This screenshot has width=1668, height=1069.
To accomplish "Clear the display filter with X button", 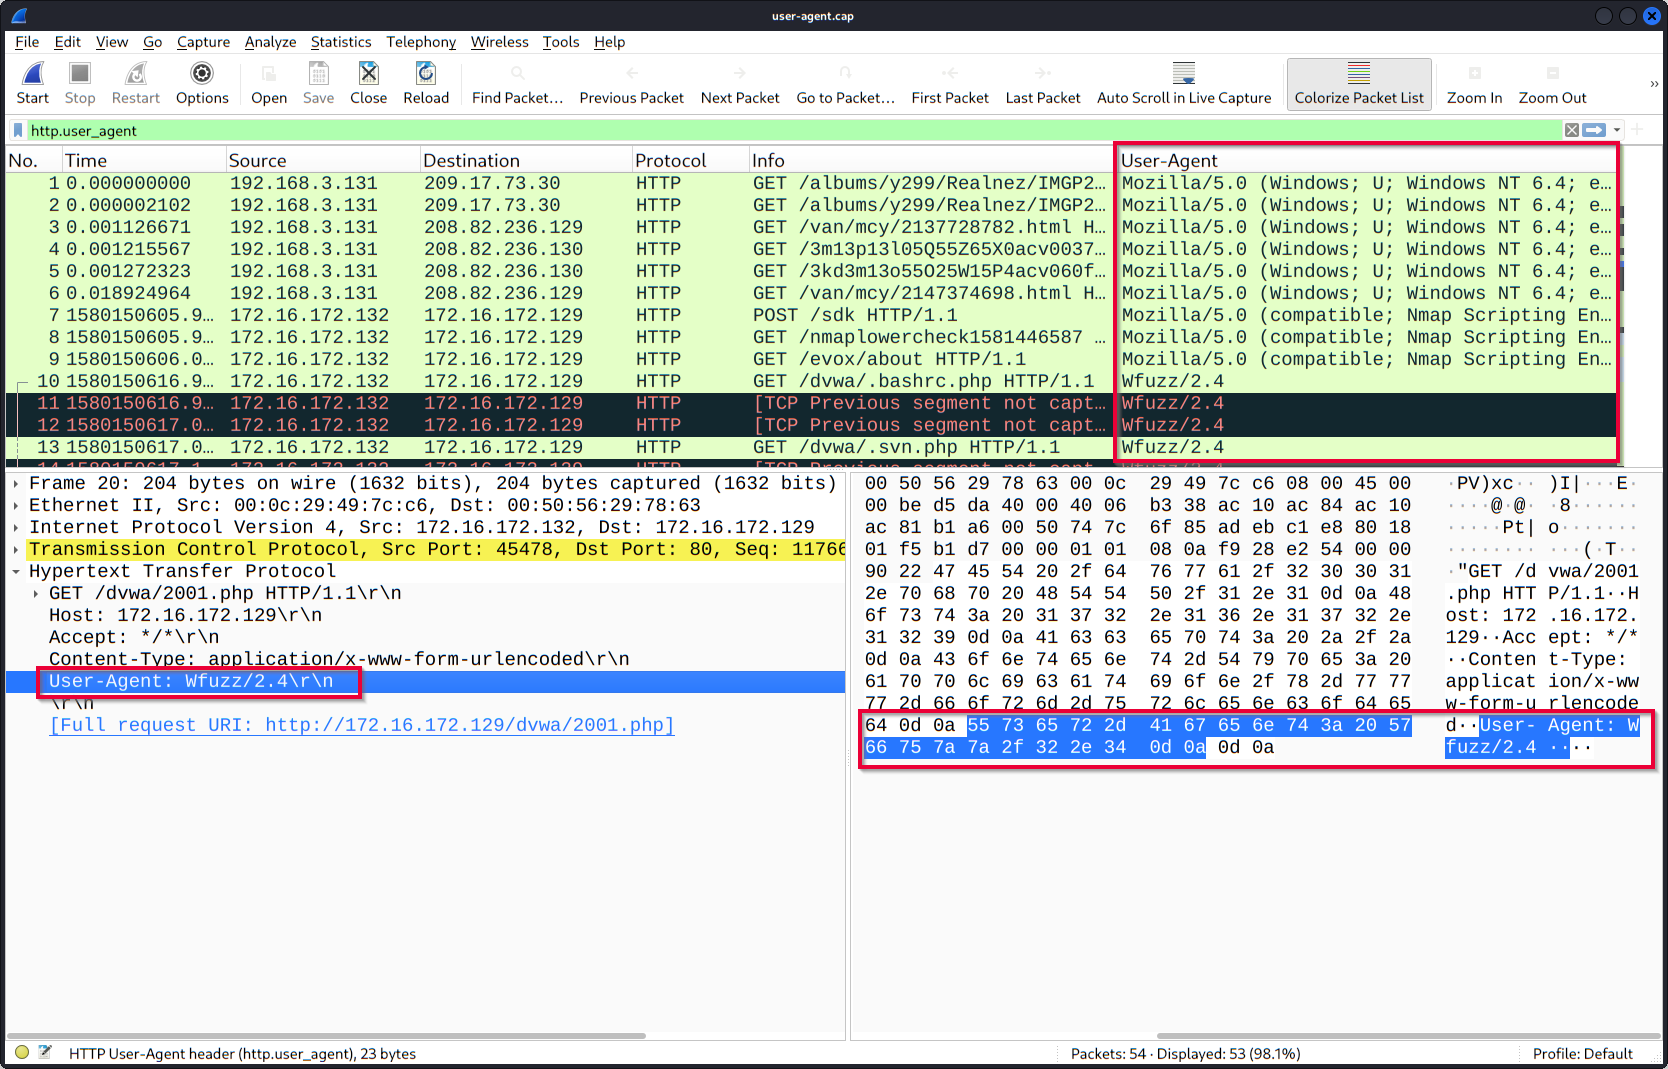I will point(1572,131).
